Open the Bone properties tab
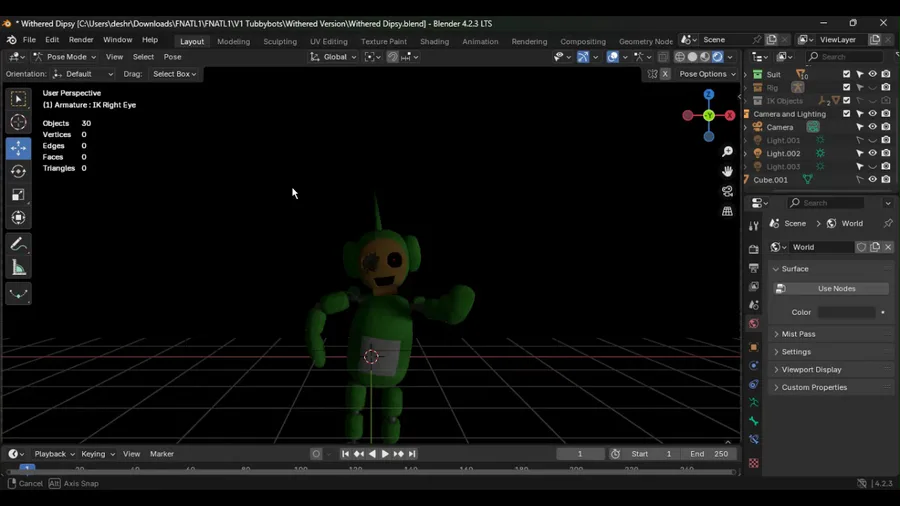This screenshot has height=506, width=900. point(754,421)
